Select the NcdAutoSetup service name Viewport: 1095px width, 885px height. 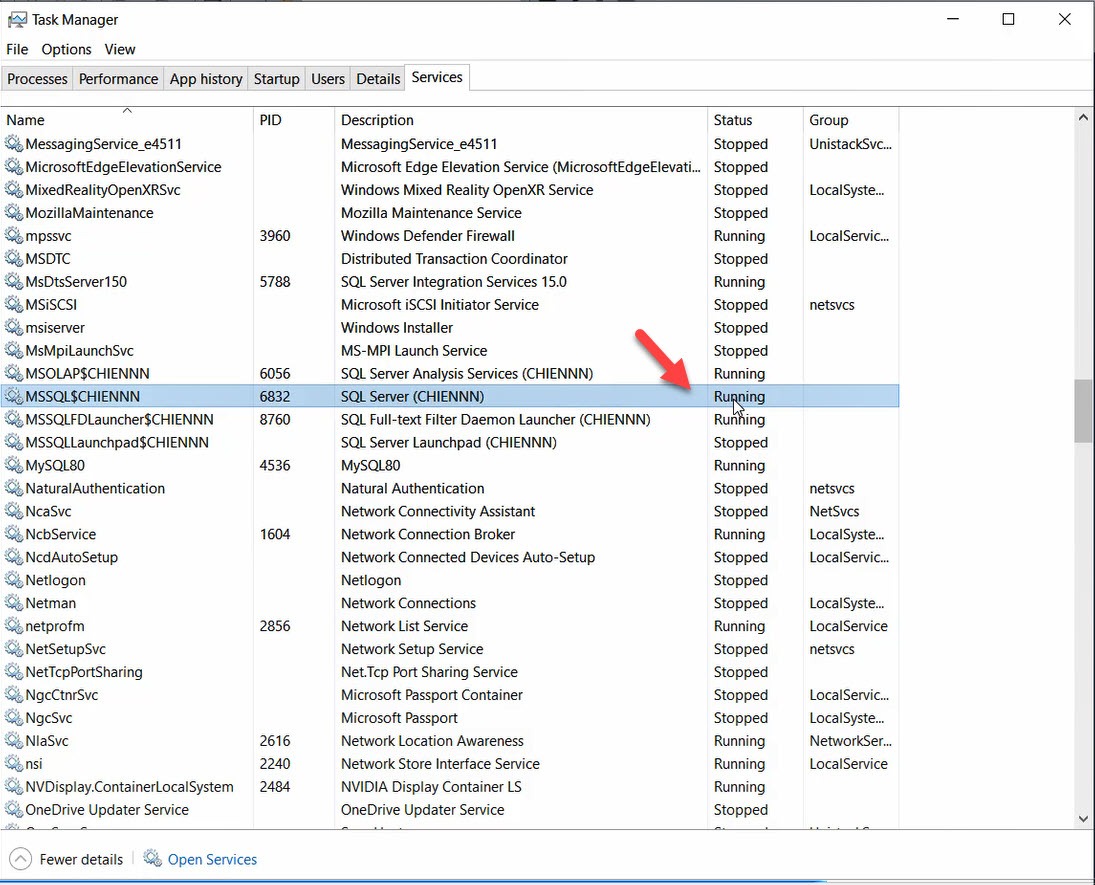pos(72,557)
